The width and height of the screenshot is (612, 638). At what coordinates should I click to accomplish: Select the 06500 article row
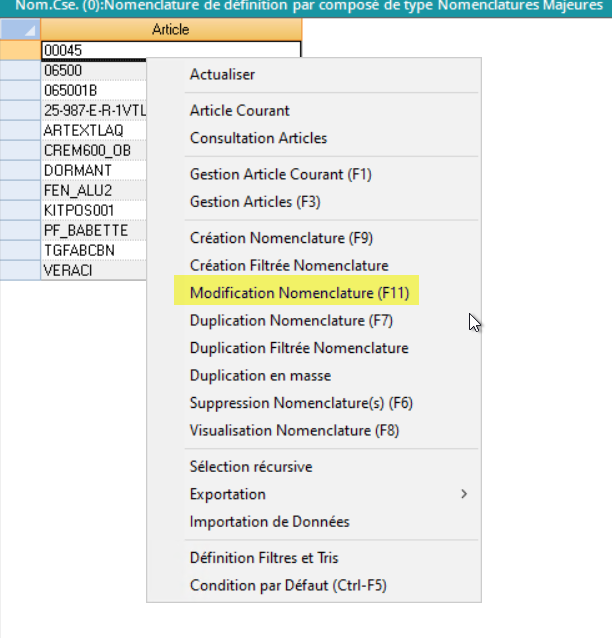point(92,71)
